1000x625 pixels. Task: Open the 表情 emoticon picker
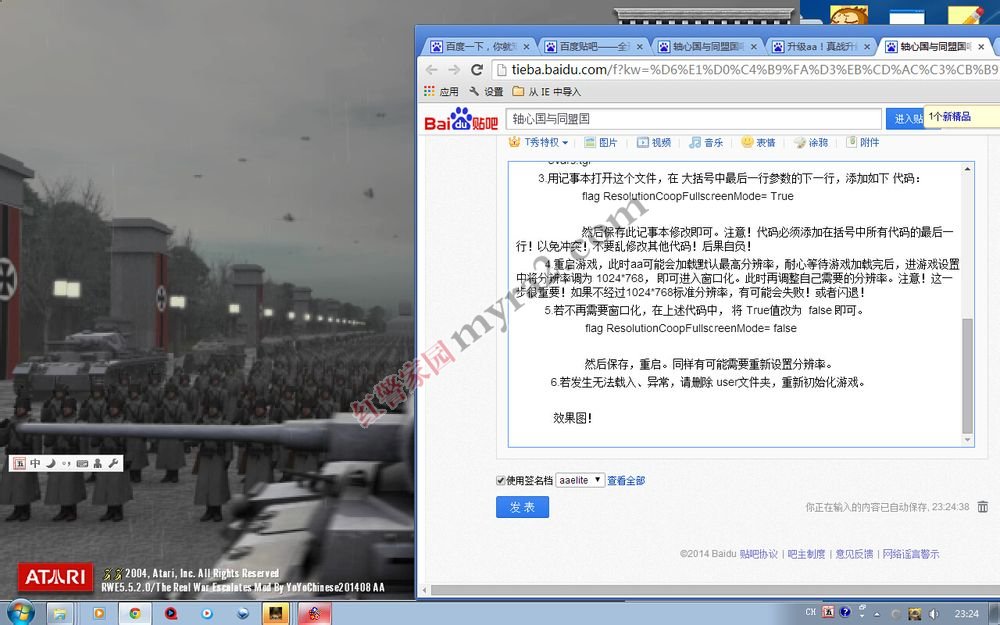[x=758, y=142]
